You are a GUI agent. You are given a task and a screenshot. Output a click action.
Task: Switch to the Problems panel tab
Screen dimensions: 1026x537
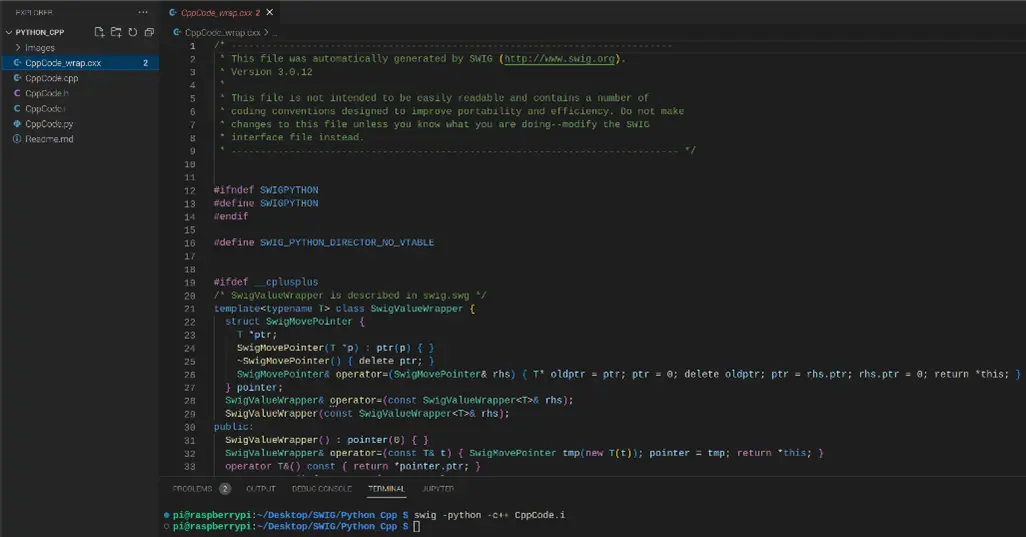point(192,489)
